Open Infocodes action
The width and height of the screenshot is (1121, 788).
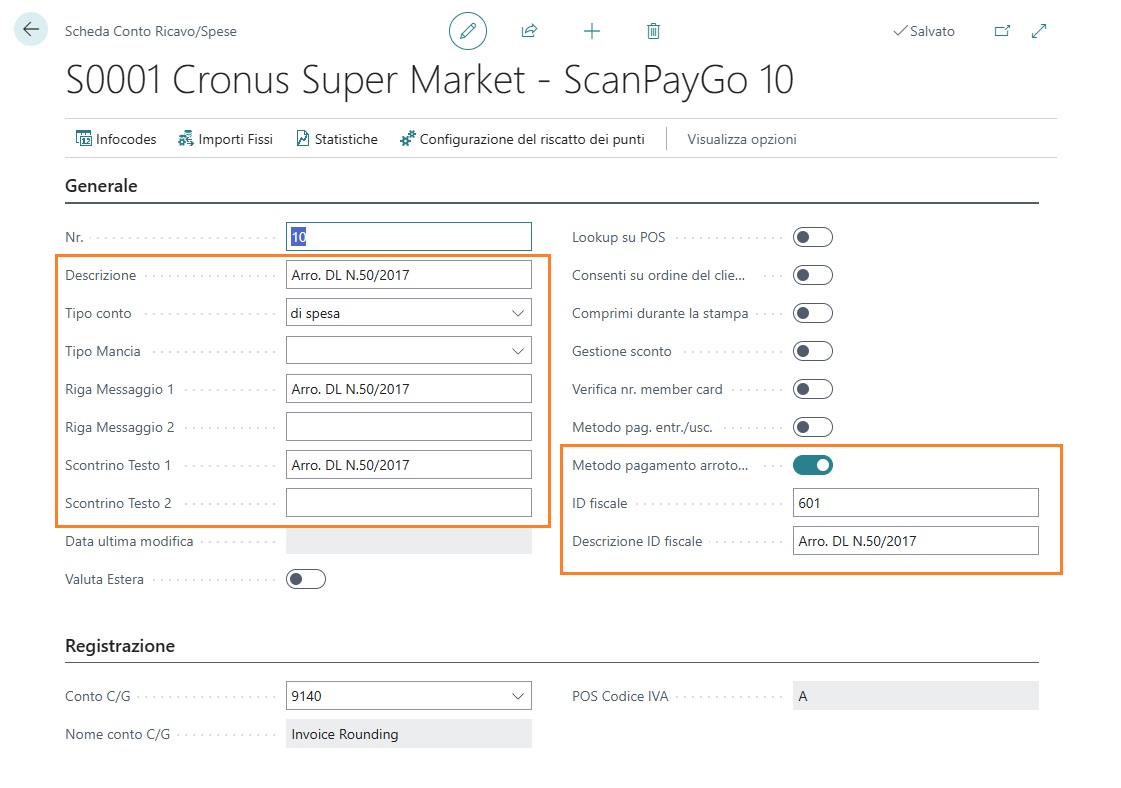[x=116, y=139]
